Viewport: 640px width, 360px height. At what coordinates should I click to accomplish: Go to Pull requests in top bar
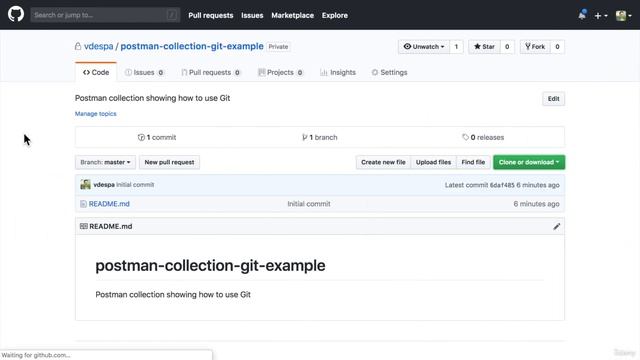[x=211, y=16]
